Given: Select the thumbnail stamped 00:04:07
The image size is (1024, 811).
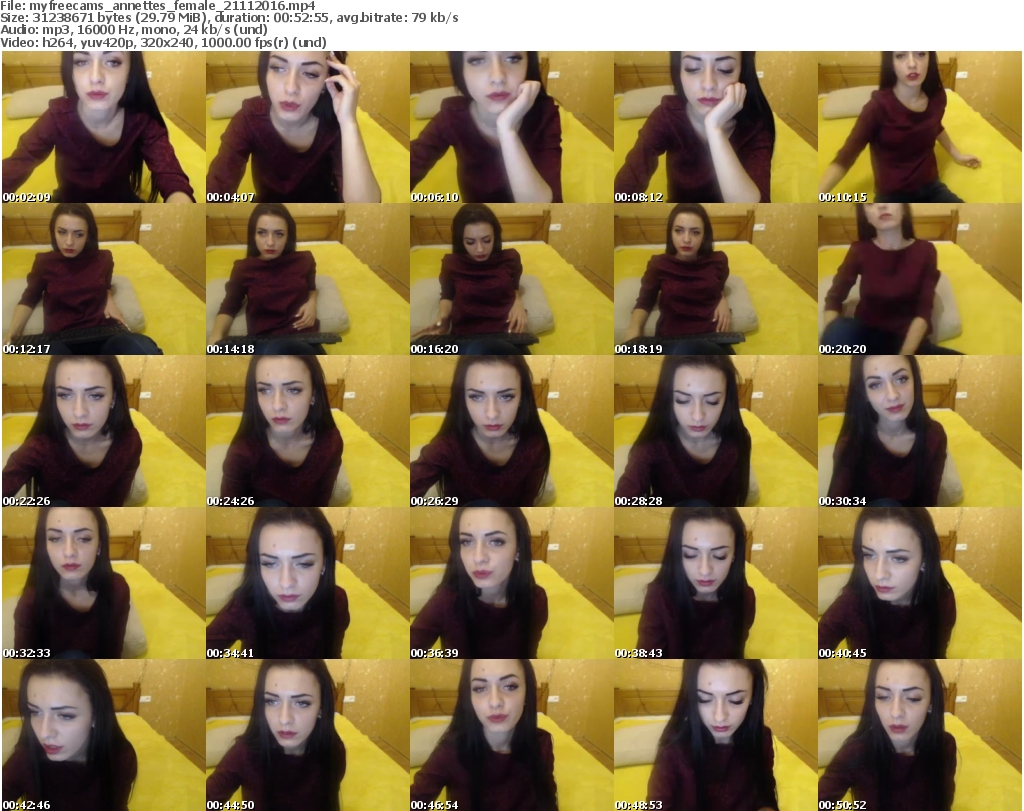Looking at the screenshot, I should tap(308, 127).
